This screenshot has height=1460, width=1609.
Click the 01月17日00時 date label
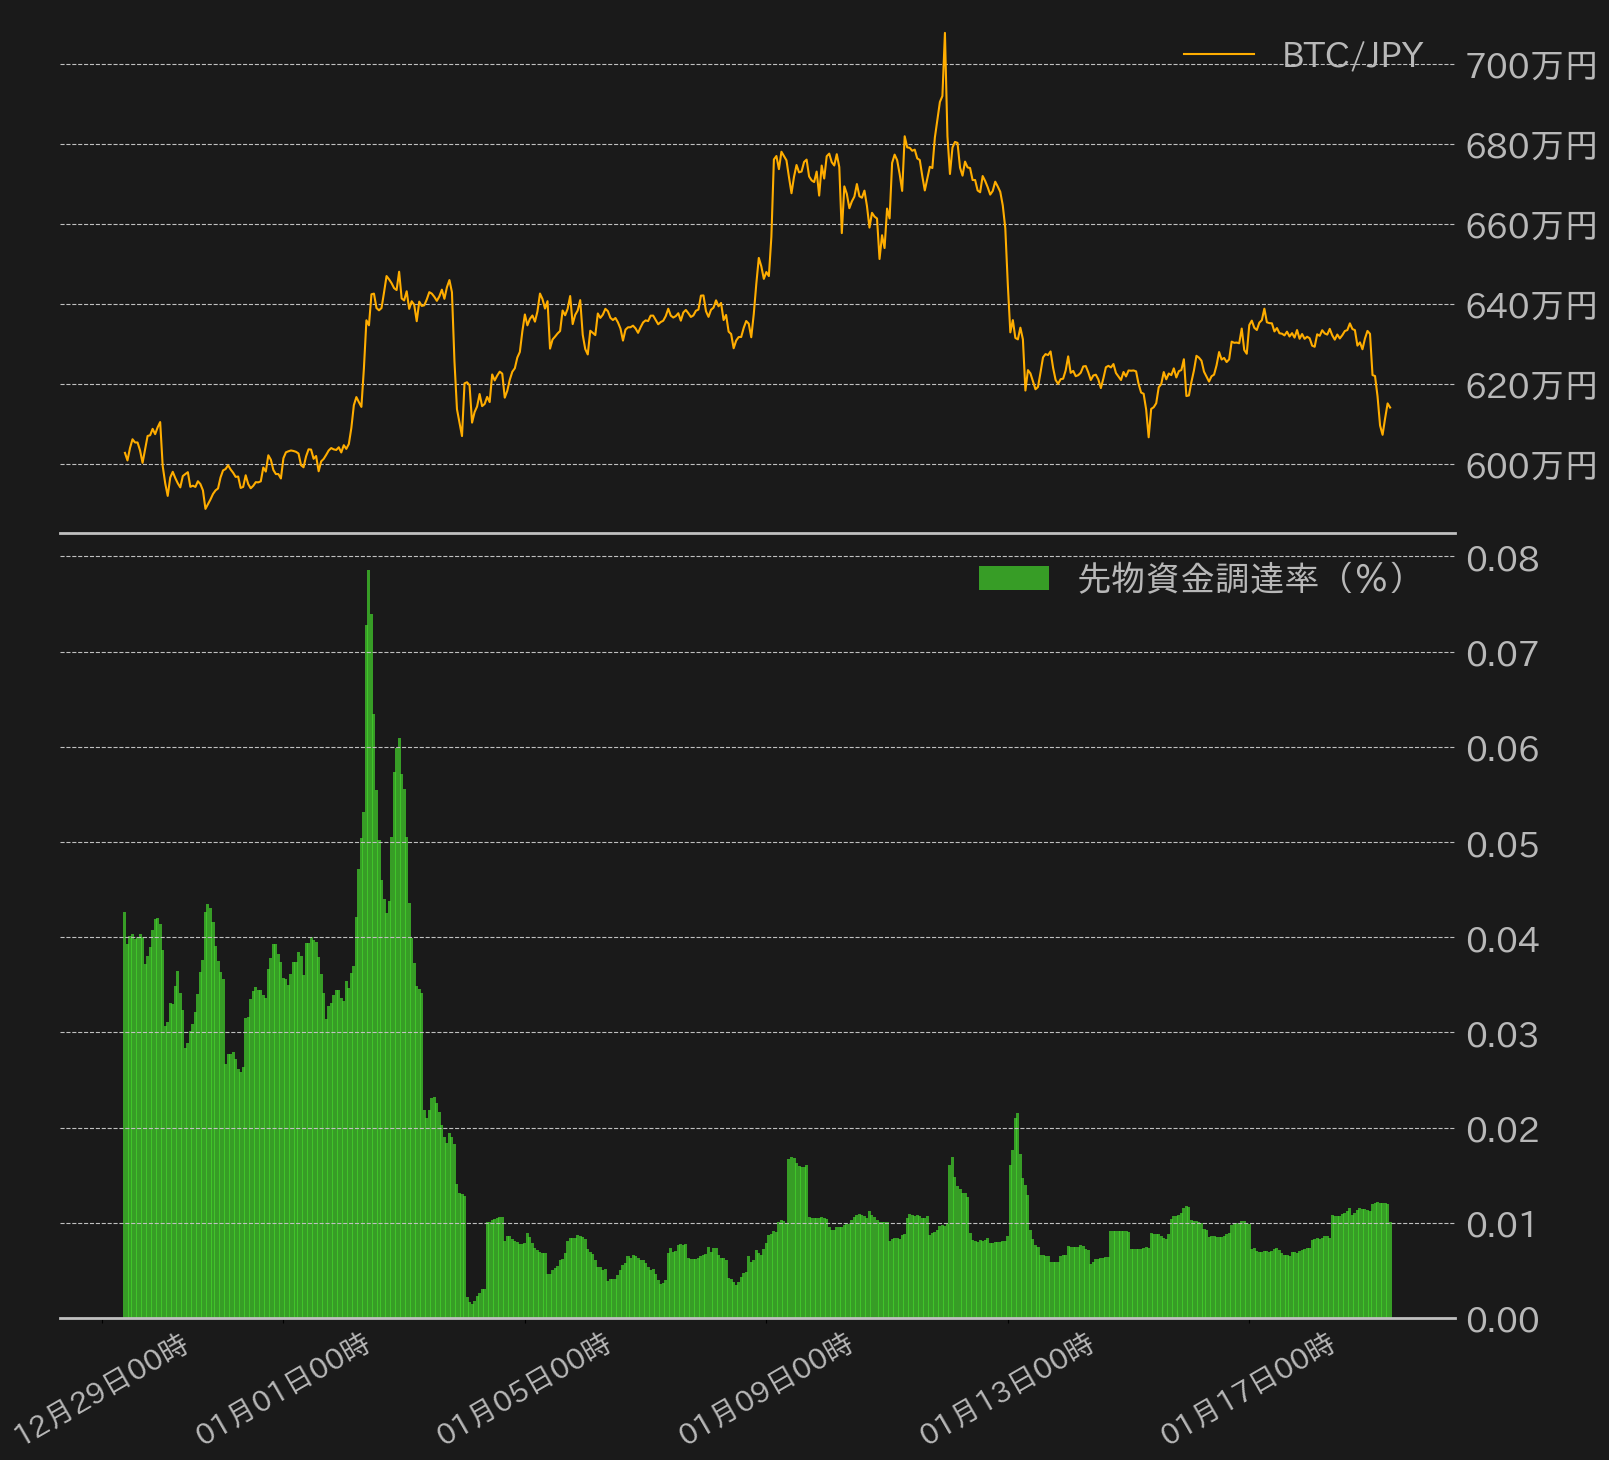(x=1248, y=1389)
